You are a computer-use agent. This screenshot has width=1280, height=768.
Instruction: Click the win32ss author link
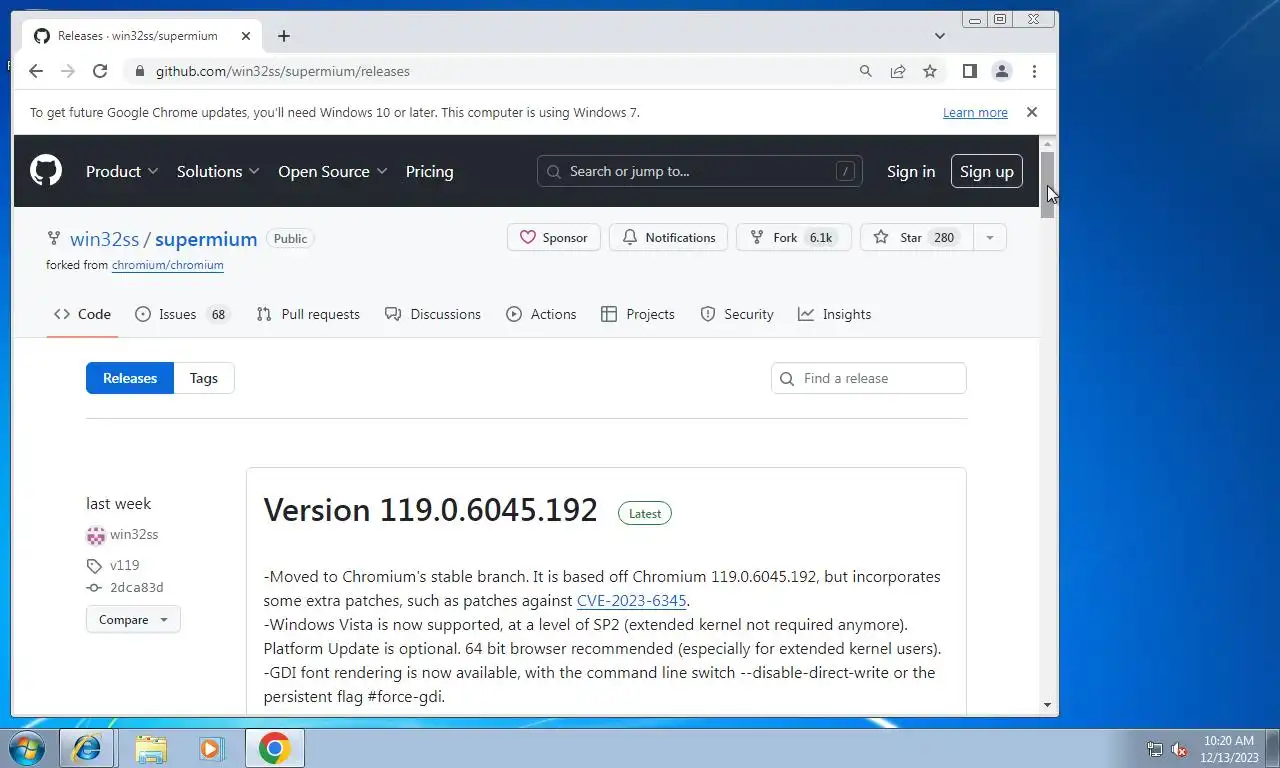[134, 535]
